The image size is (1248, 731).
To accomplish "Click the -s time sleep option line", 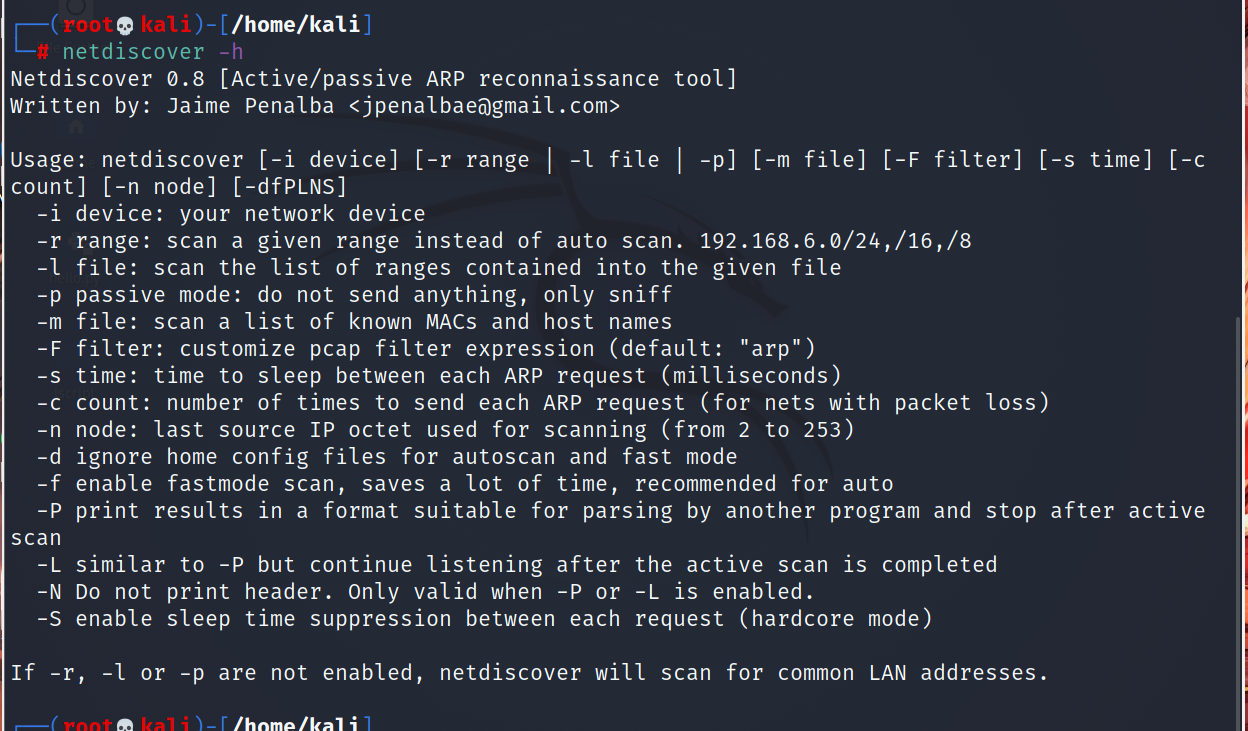I will 439,376.
